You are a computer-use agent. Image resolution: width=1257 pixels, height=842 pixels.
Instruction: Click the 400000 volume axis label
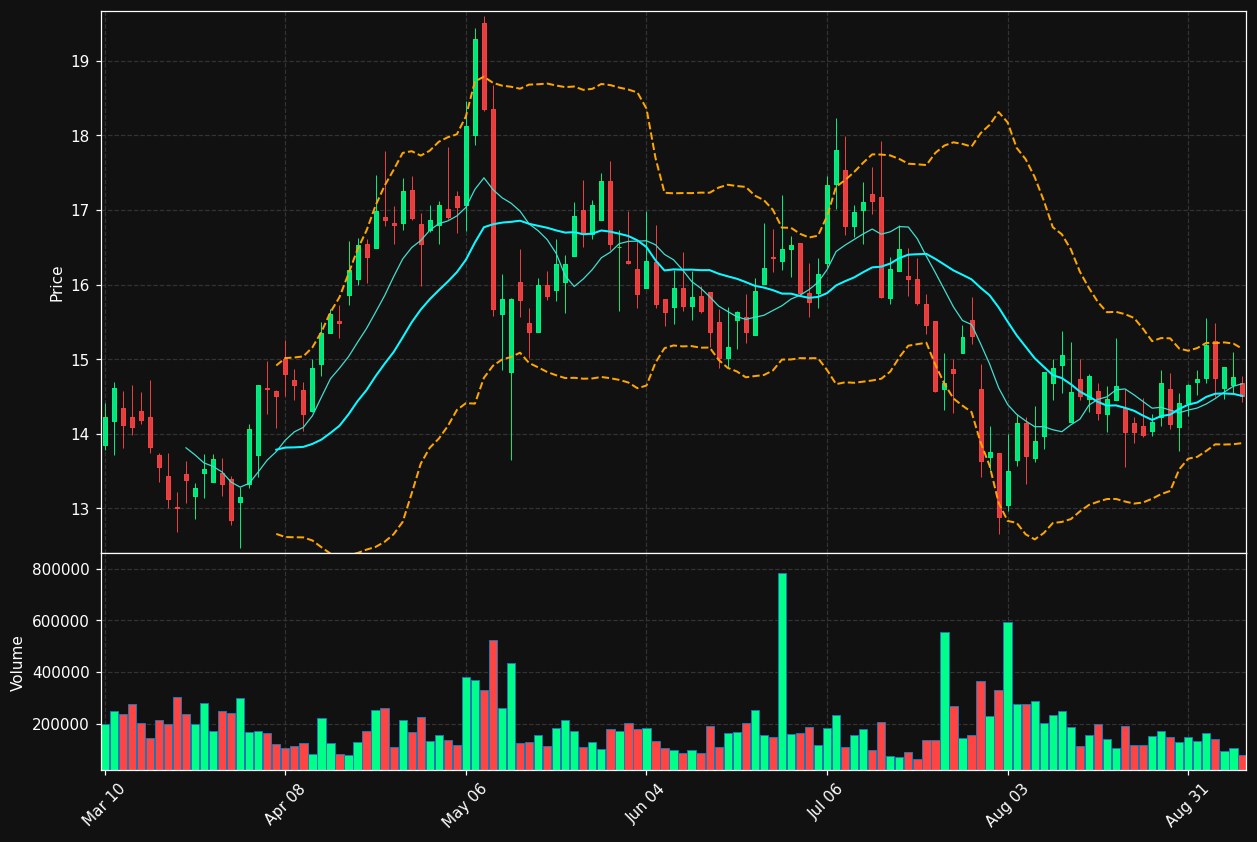point(62,673)
